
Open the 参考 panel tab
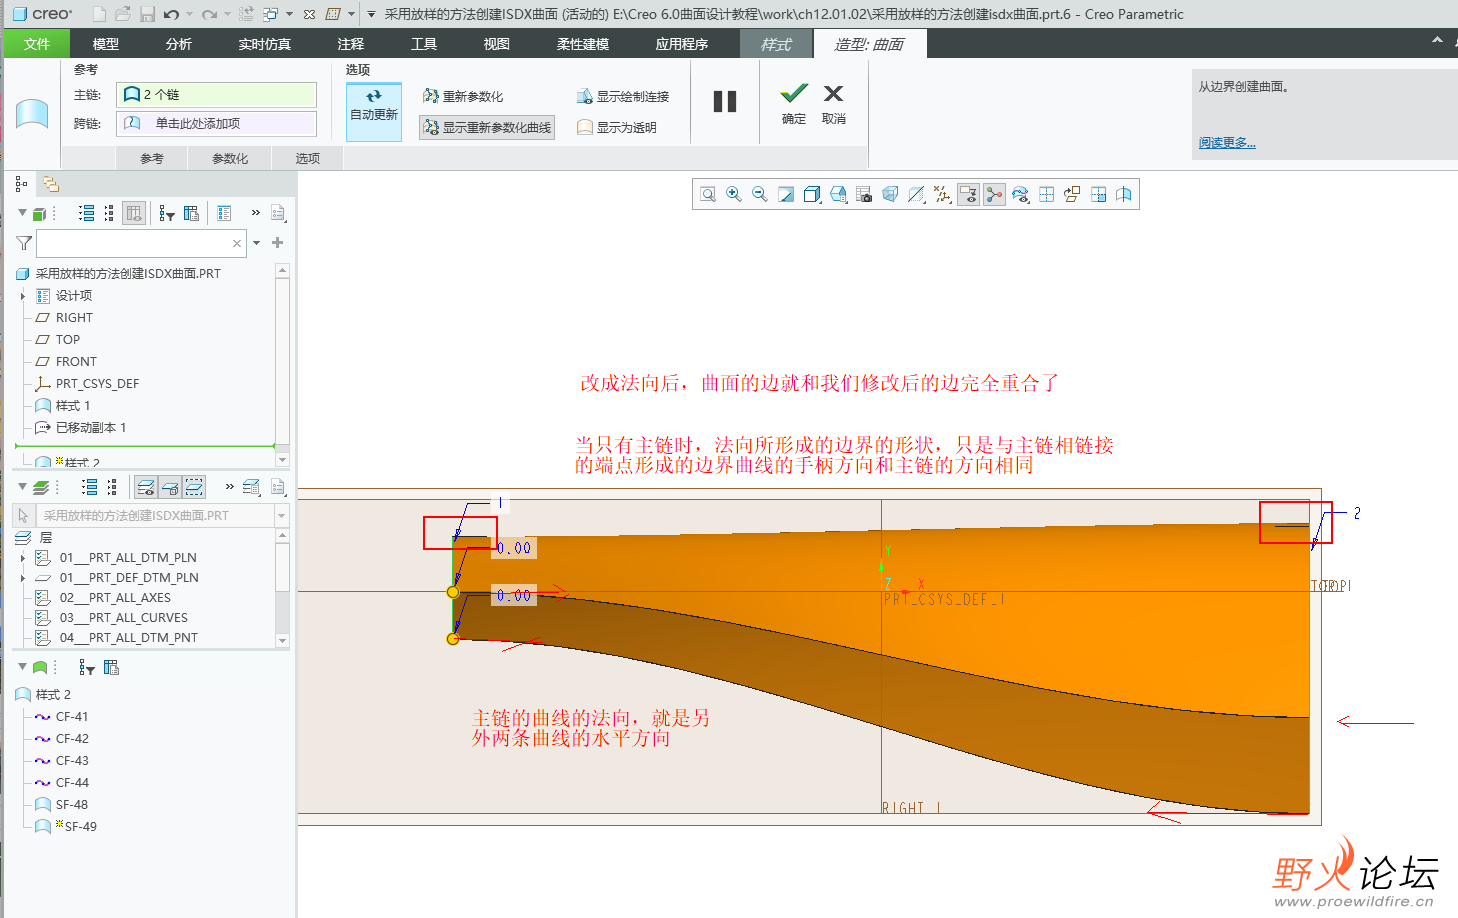click(152, 158)
